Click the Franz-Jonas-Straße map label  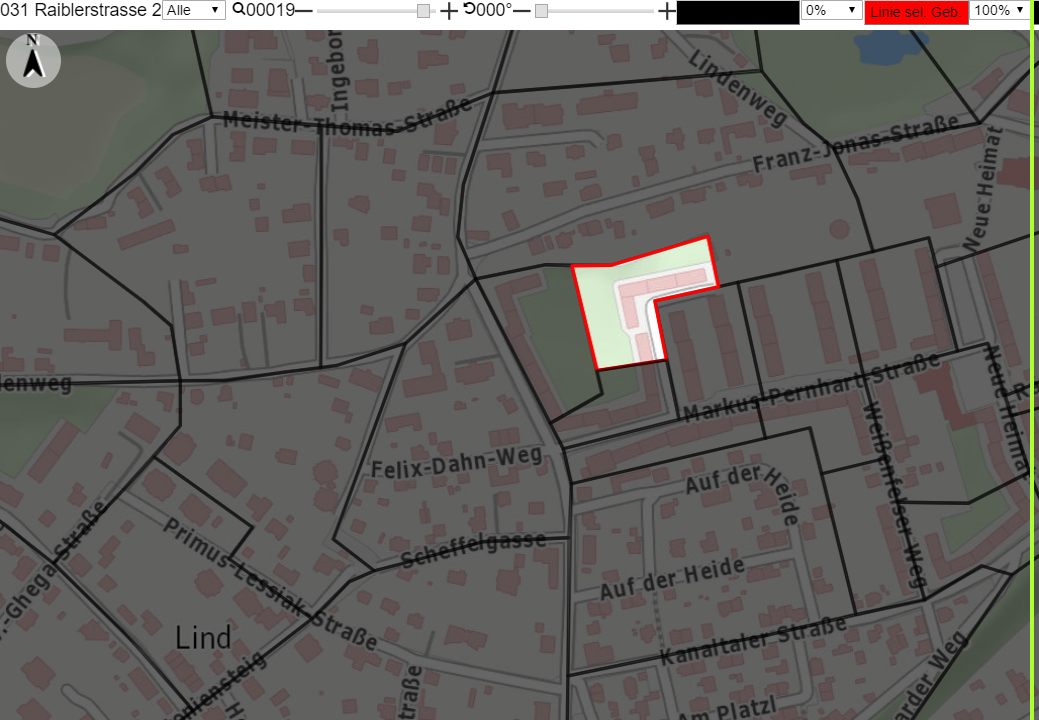(856, 143)
